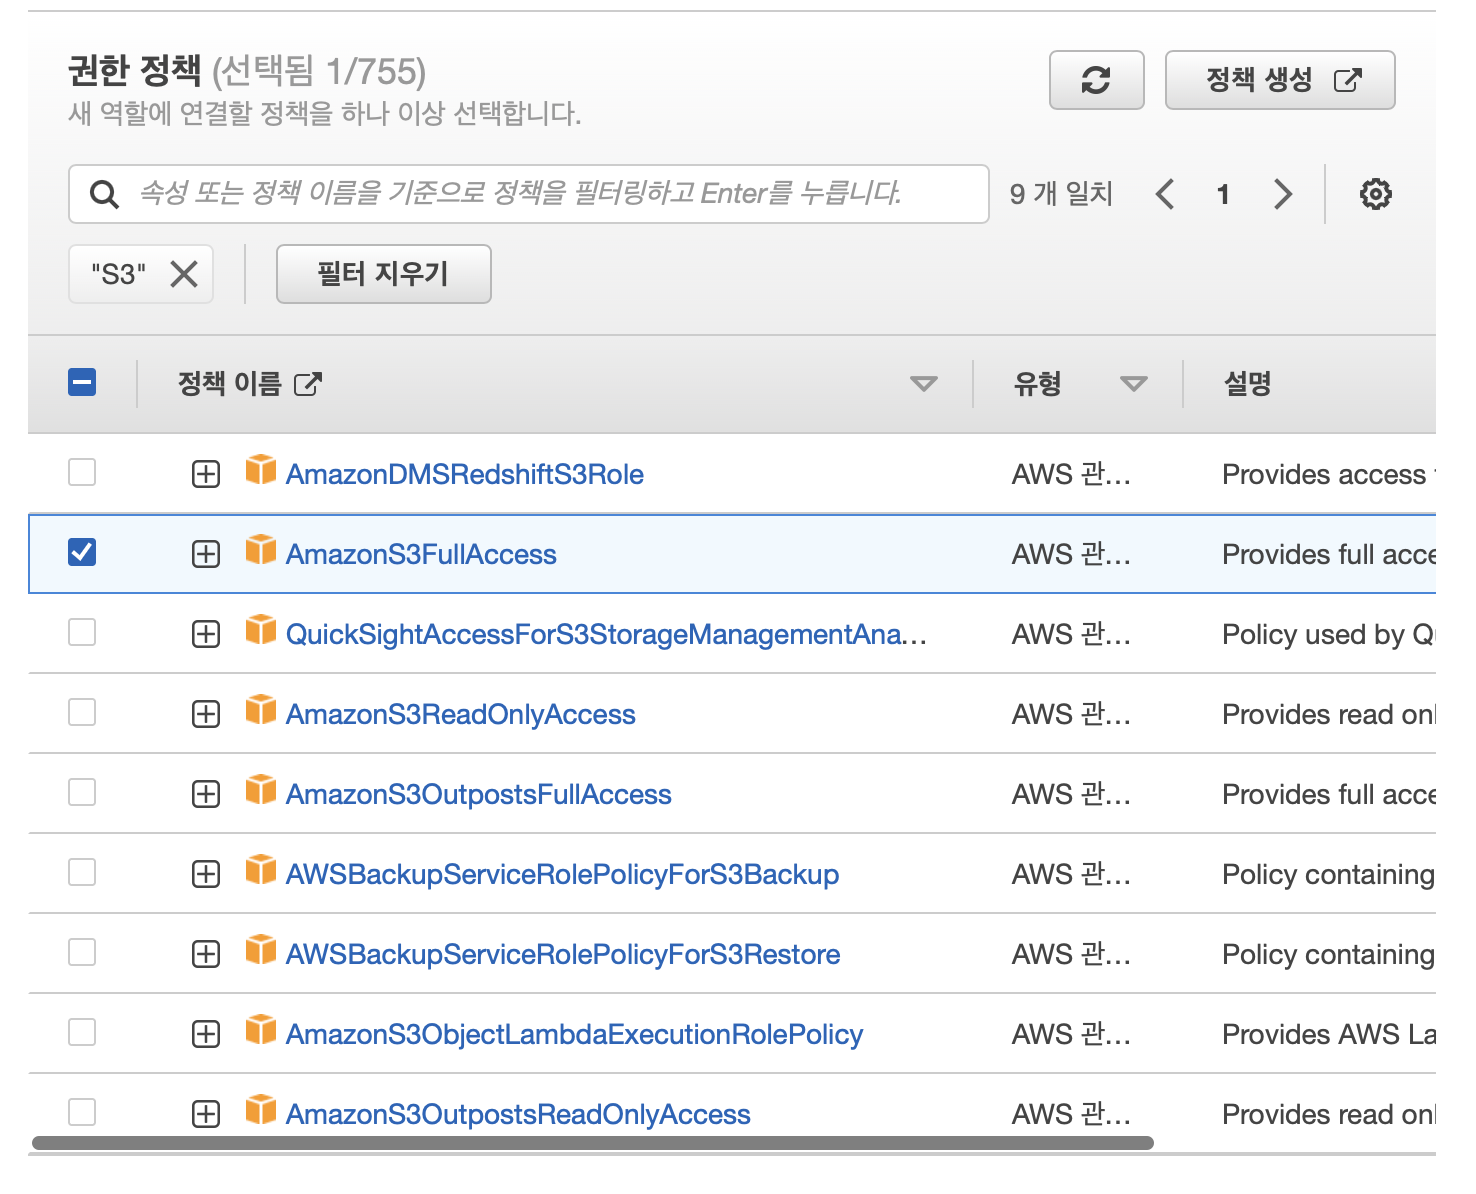Check the AmazonS3OutpostsReadOnlyAccess checkbox
The image size is (1476, 1194).
[x=82, y=1112]
